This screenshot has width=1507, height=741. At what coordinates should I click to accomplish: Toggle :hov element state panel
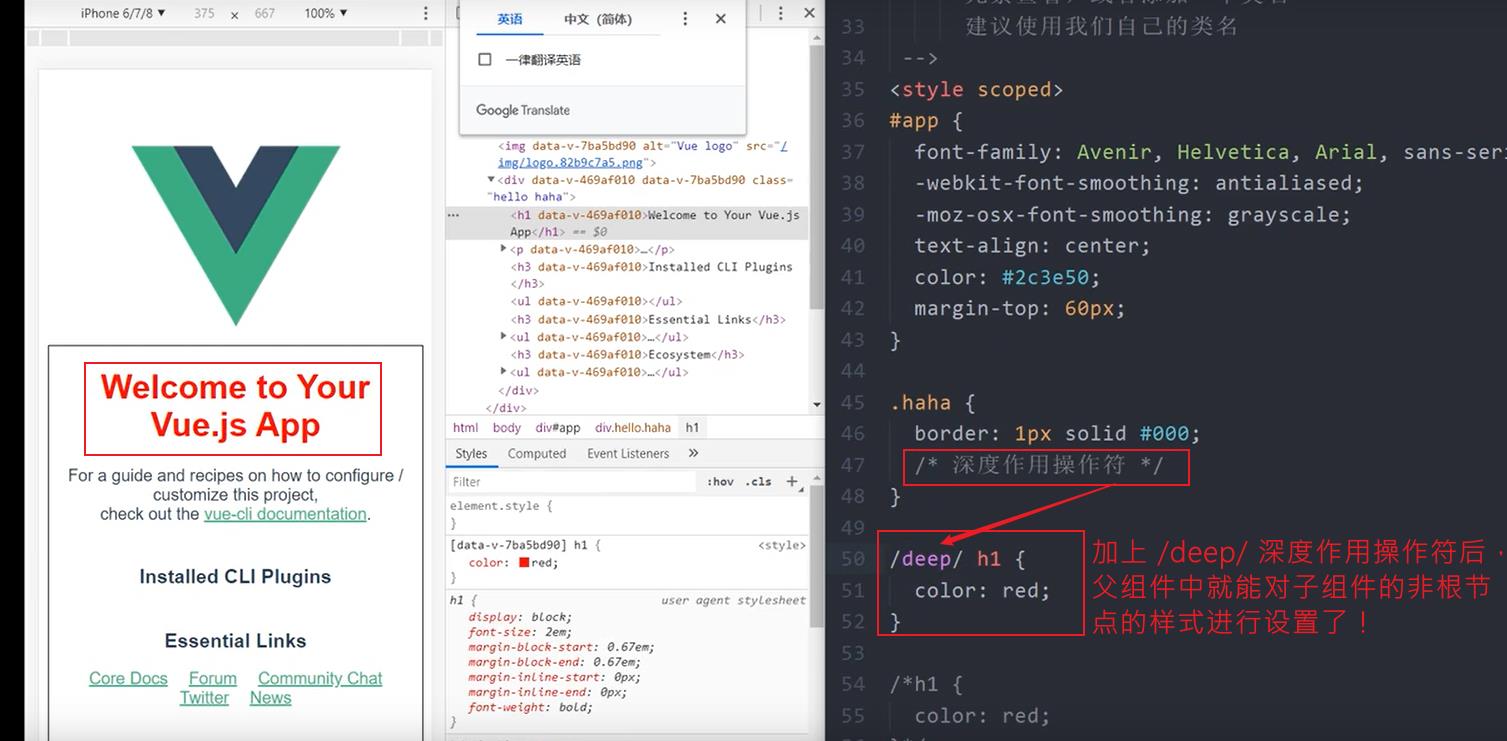click(721, 481)
